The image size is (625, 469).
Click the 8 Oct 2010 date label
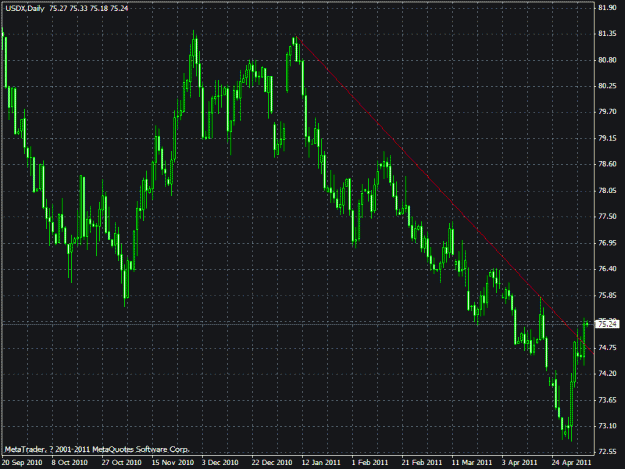pyautogui.click(x=69, y=462)
